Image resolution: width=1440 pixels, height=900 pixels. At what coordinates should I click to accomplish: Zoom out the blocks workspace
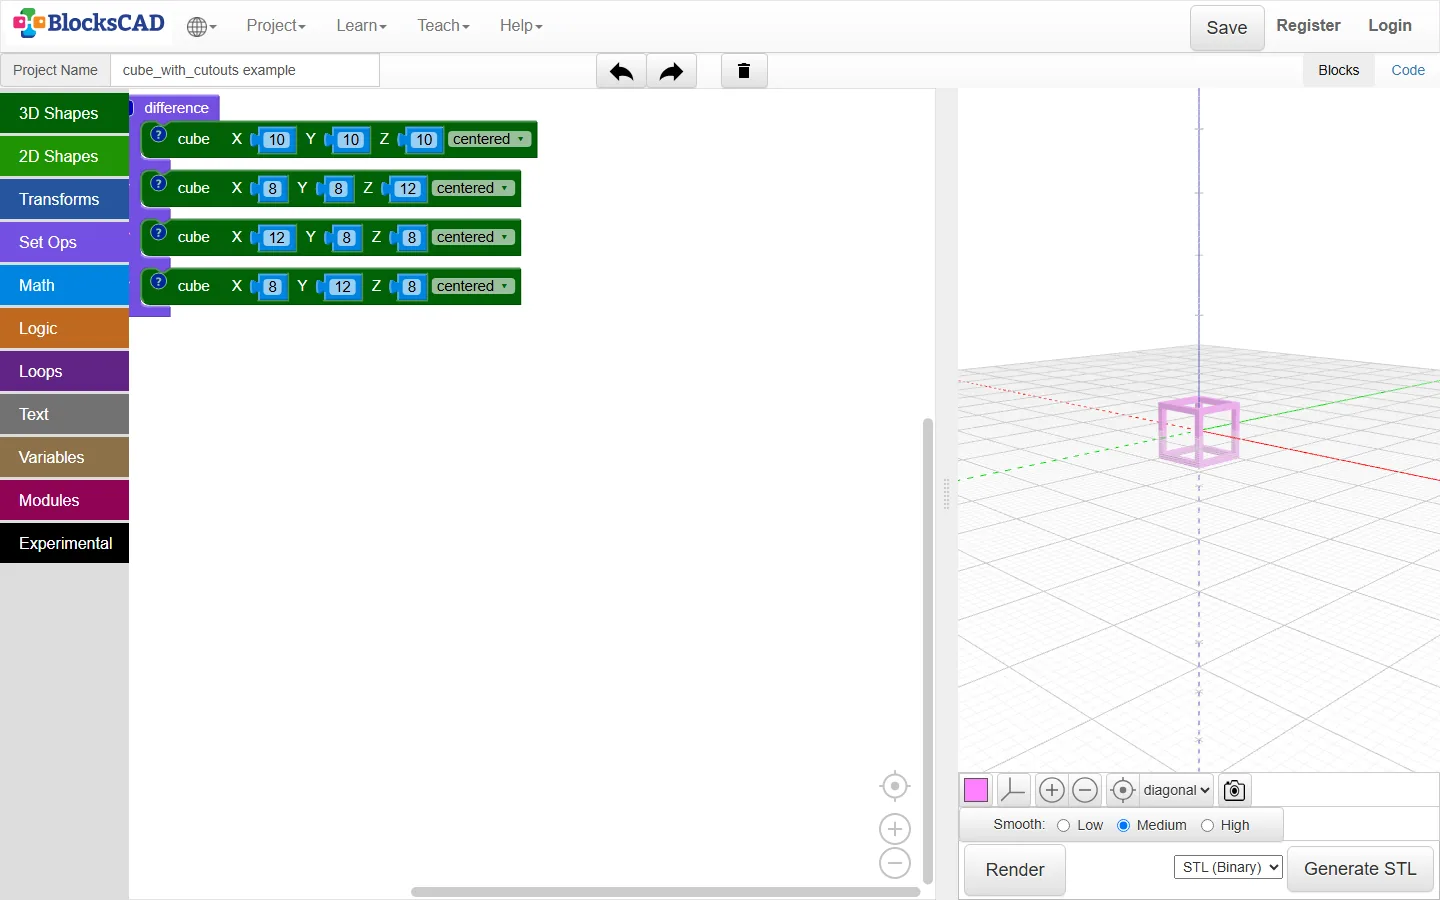(895, 863)
